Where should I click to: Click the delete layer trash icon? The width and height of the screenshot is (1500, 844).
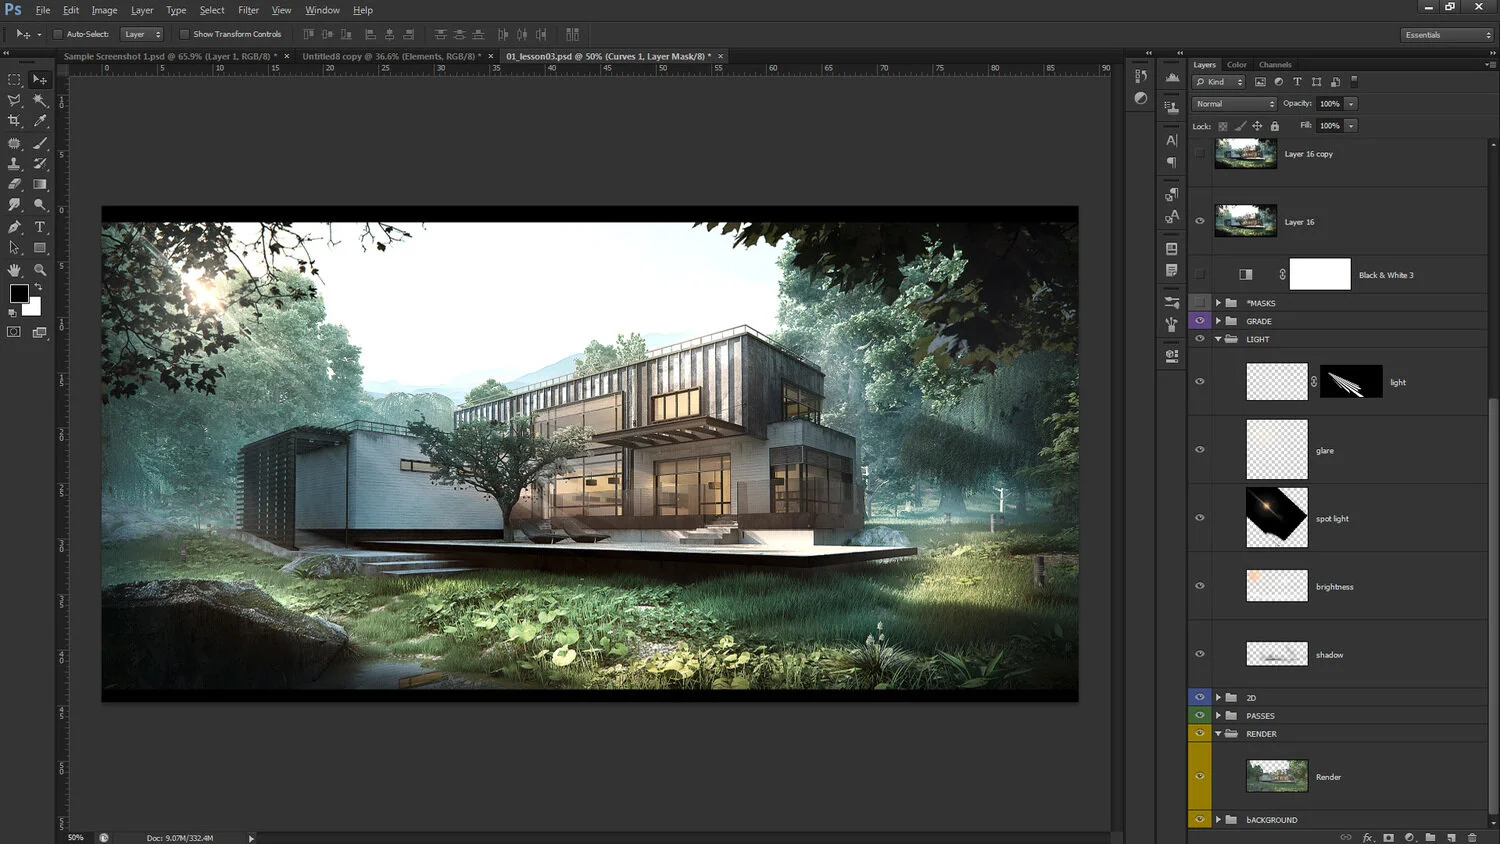tap(1472, 837)
